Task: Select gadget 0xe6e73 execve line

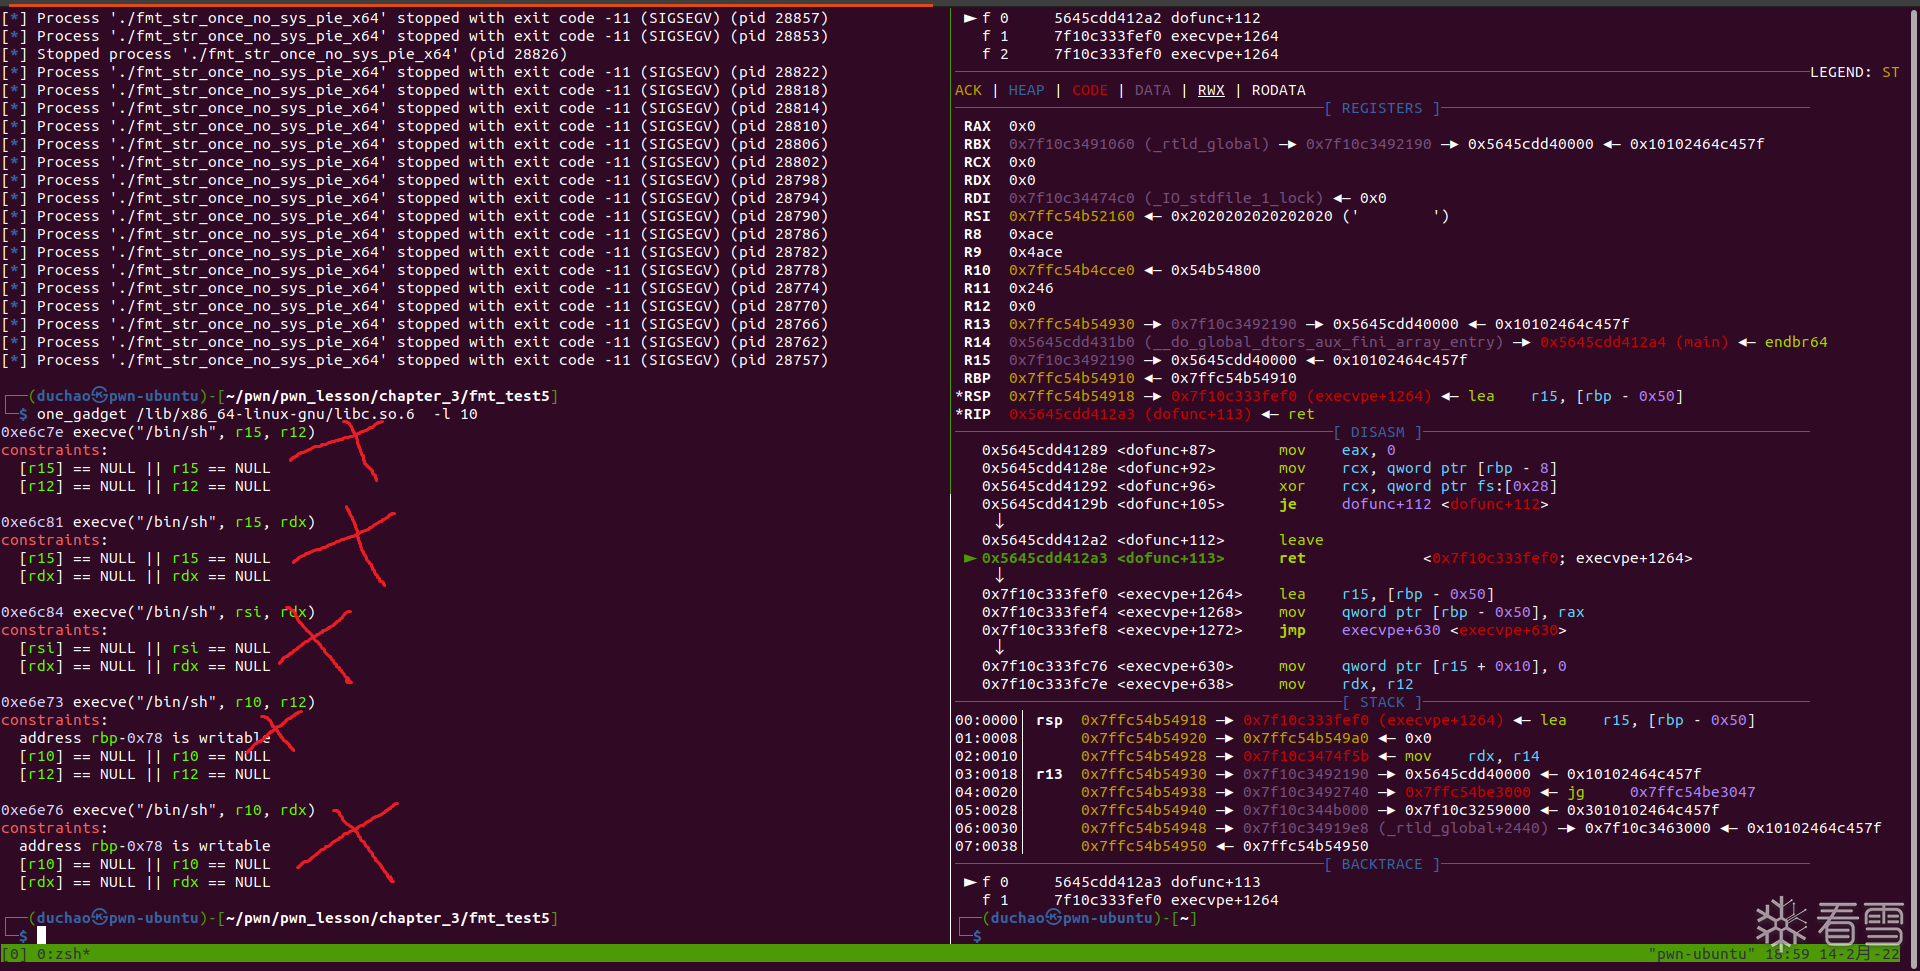Action: point(158,702)
